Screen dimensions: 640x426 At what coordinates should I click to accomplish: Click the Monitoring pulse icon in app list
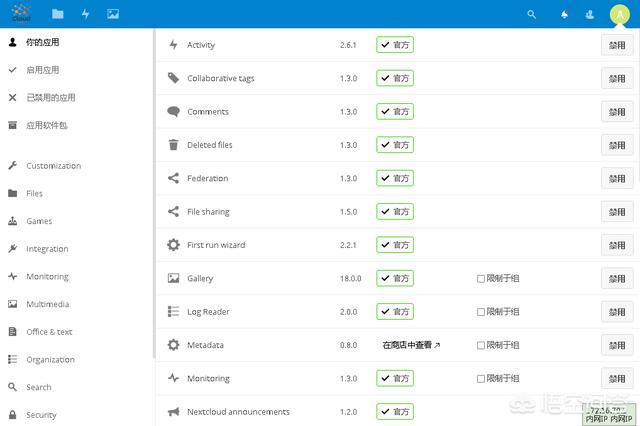click(173, 378)
